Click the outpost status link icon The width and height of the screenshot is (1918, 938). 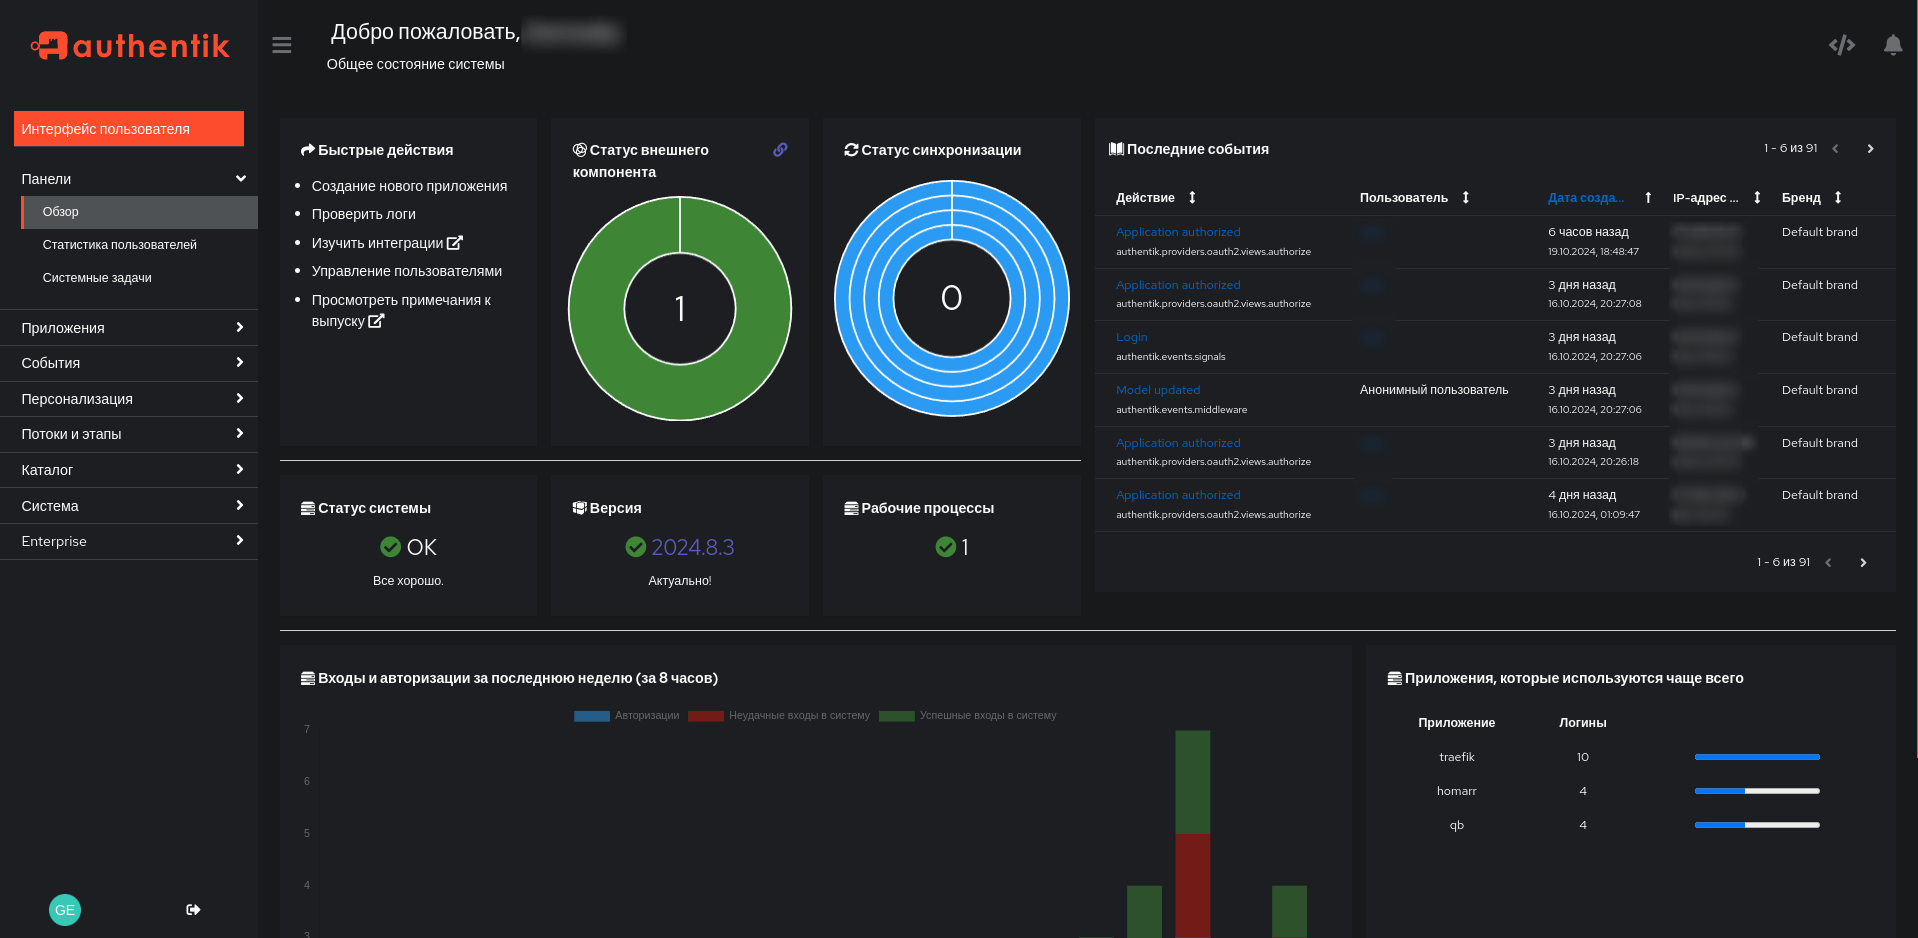coord(780,150)
